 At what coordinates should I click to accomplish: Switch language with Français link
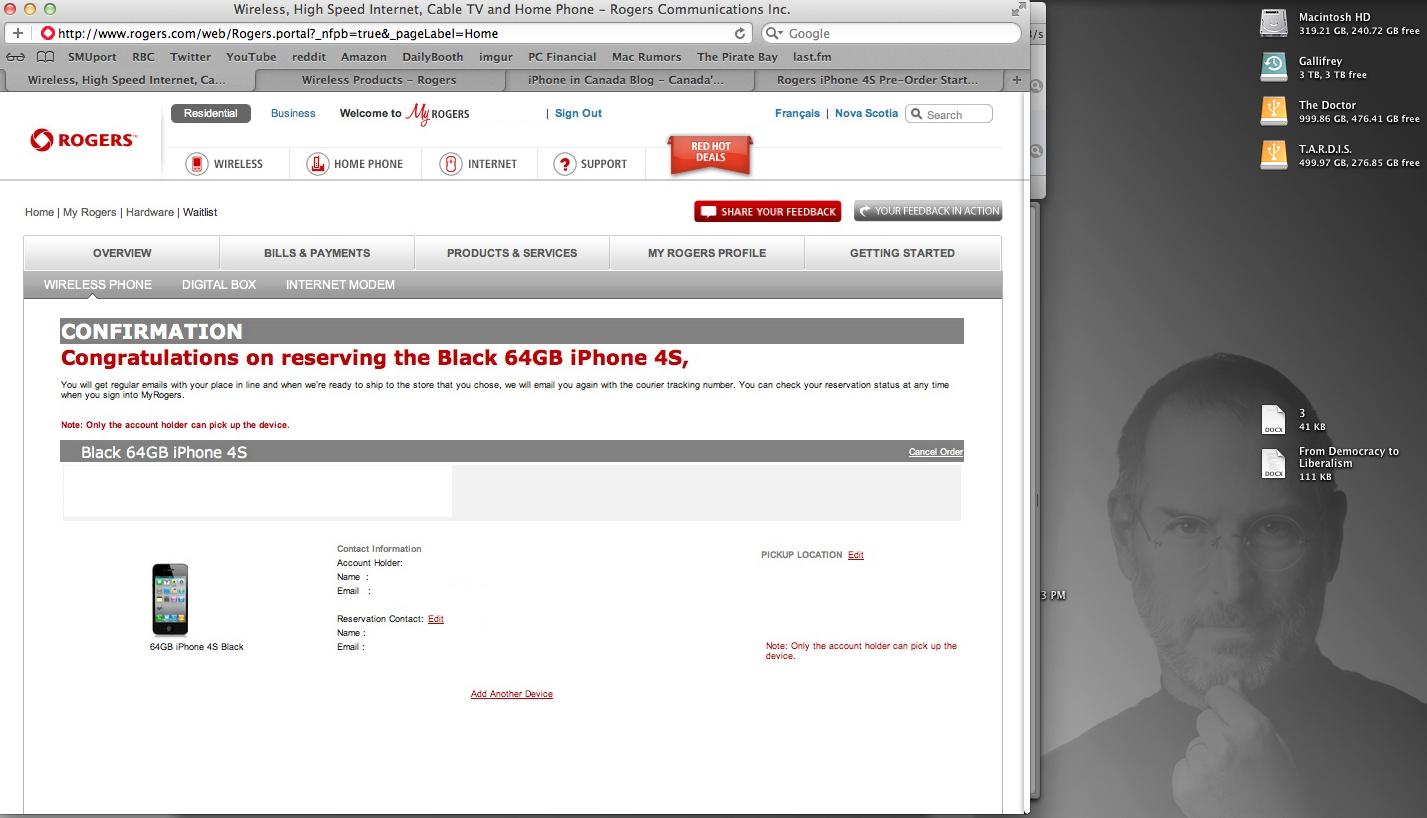797,114
